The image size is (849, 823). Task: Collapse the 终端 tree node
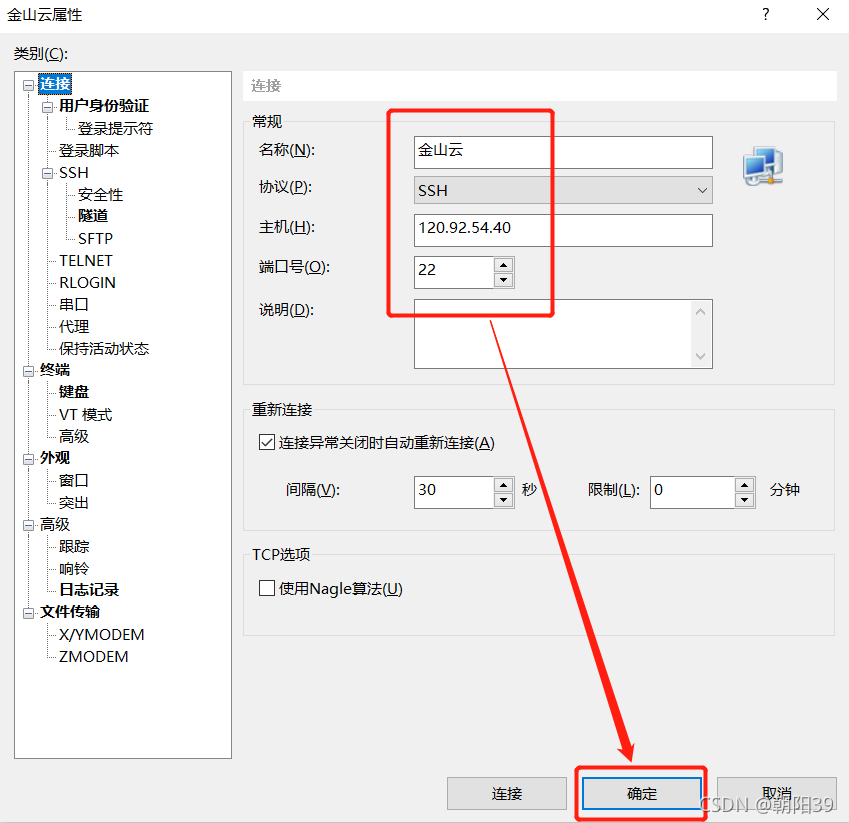[x=28, y=371]
